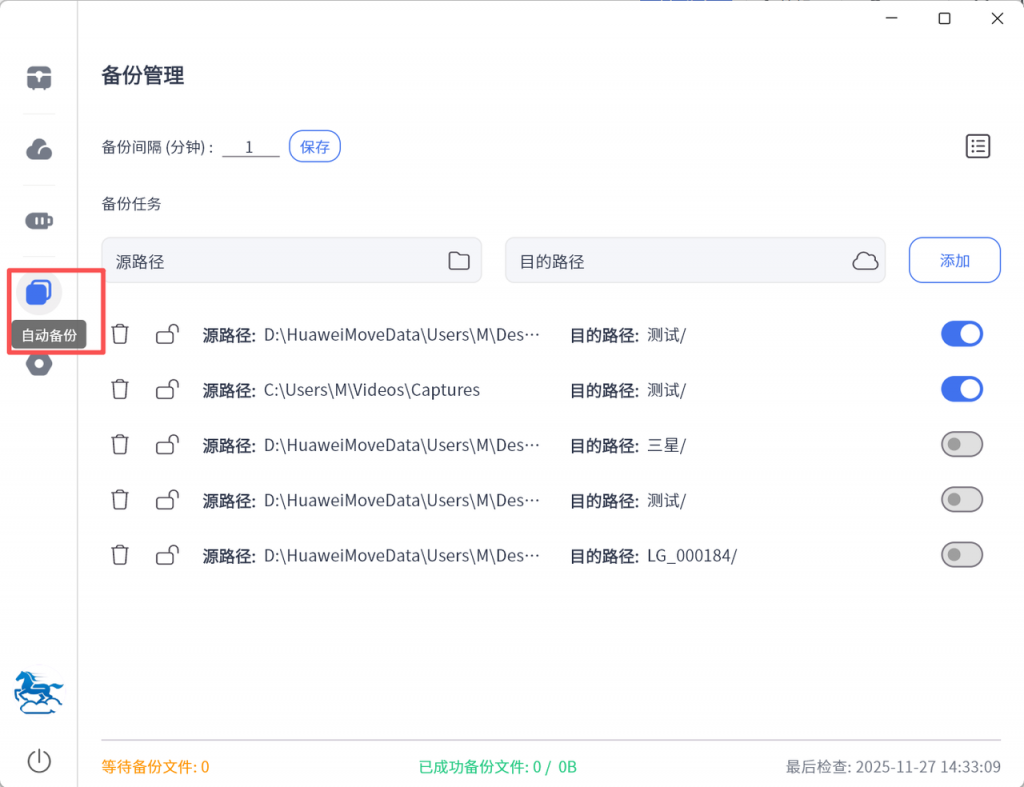Enable backup toggle for LG_000184/ destination
1024x787 pixels.
(x=961, y=554)
